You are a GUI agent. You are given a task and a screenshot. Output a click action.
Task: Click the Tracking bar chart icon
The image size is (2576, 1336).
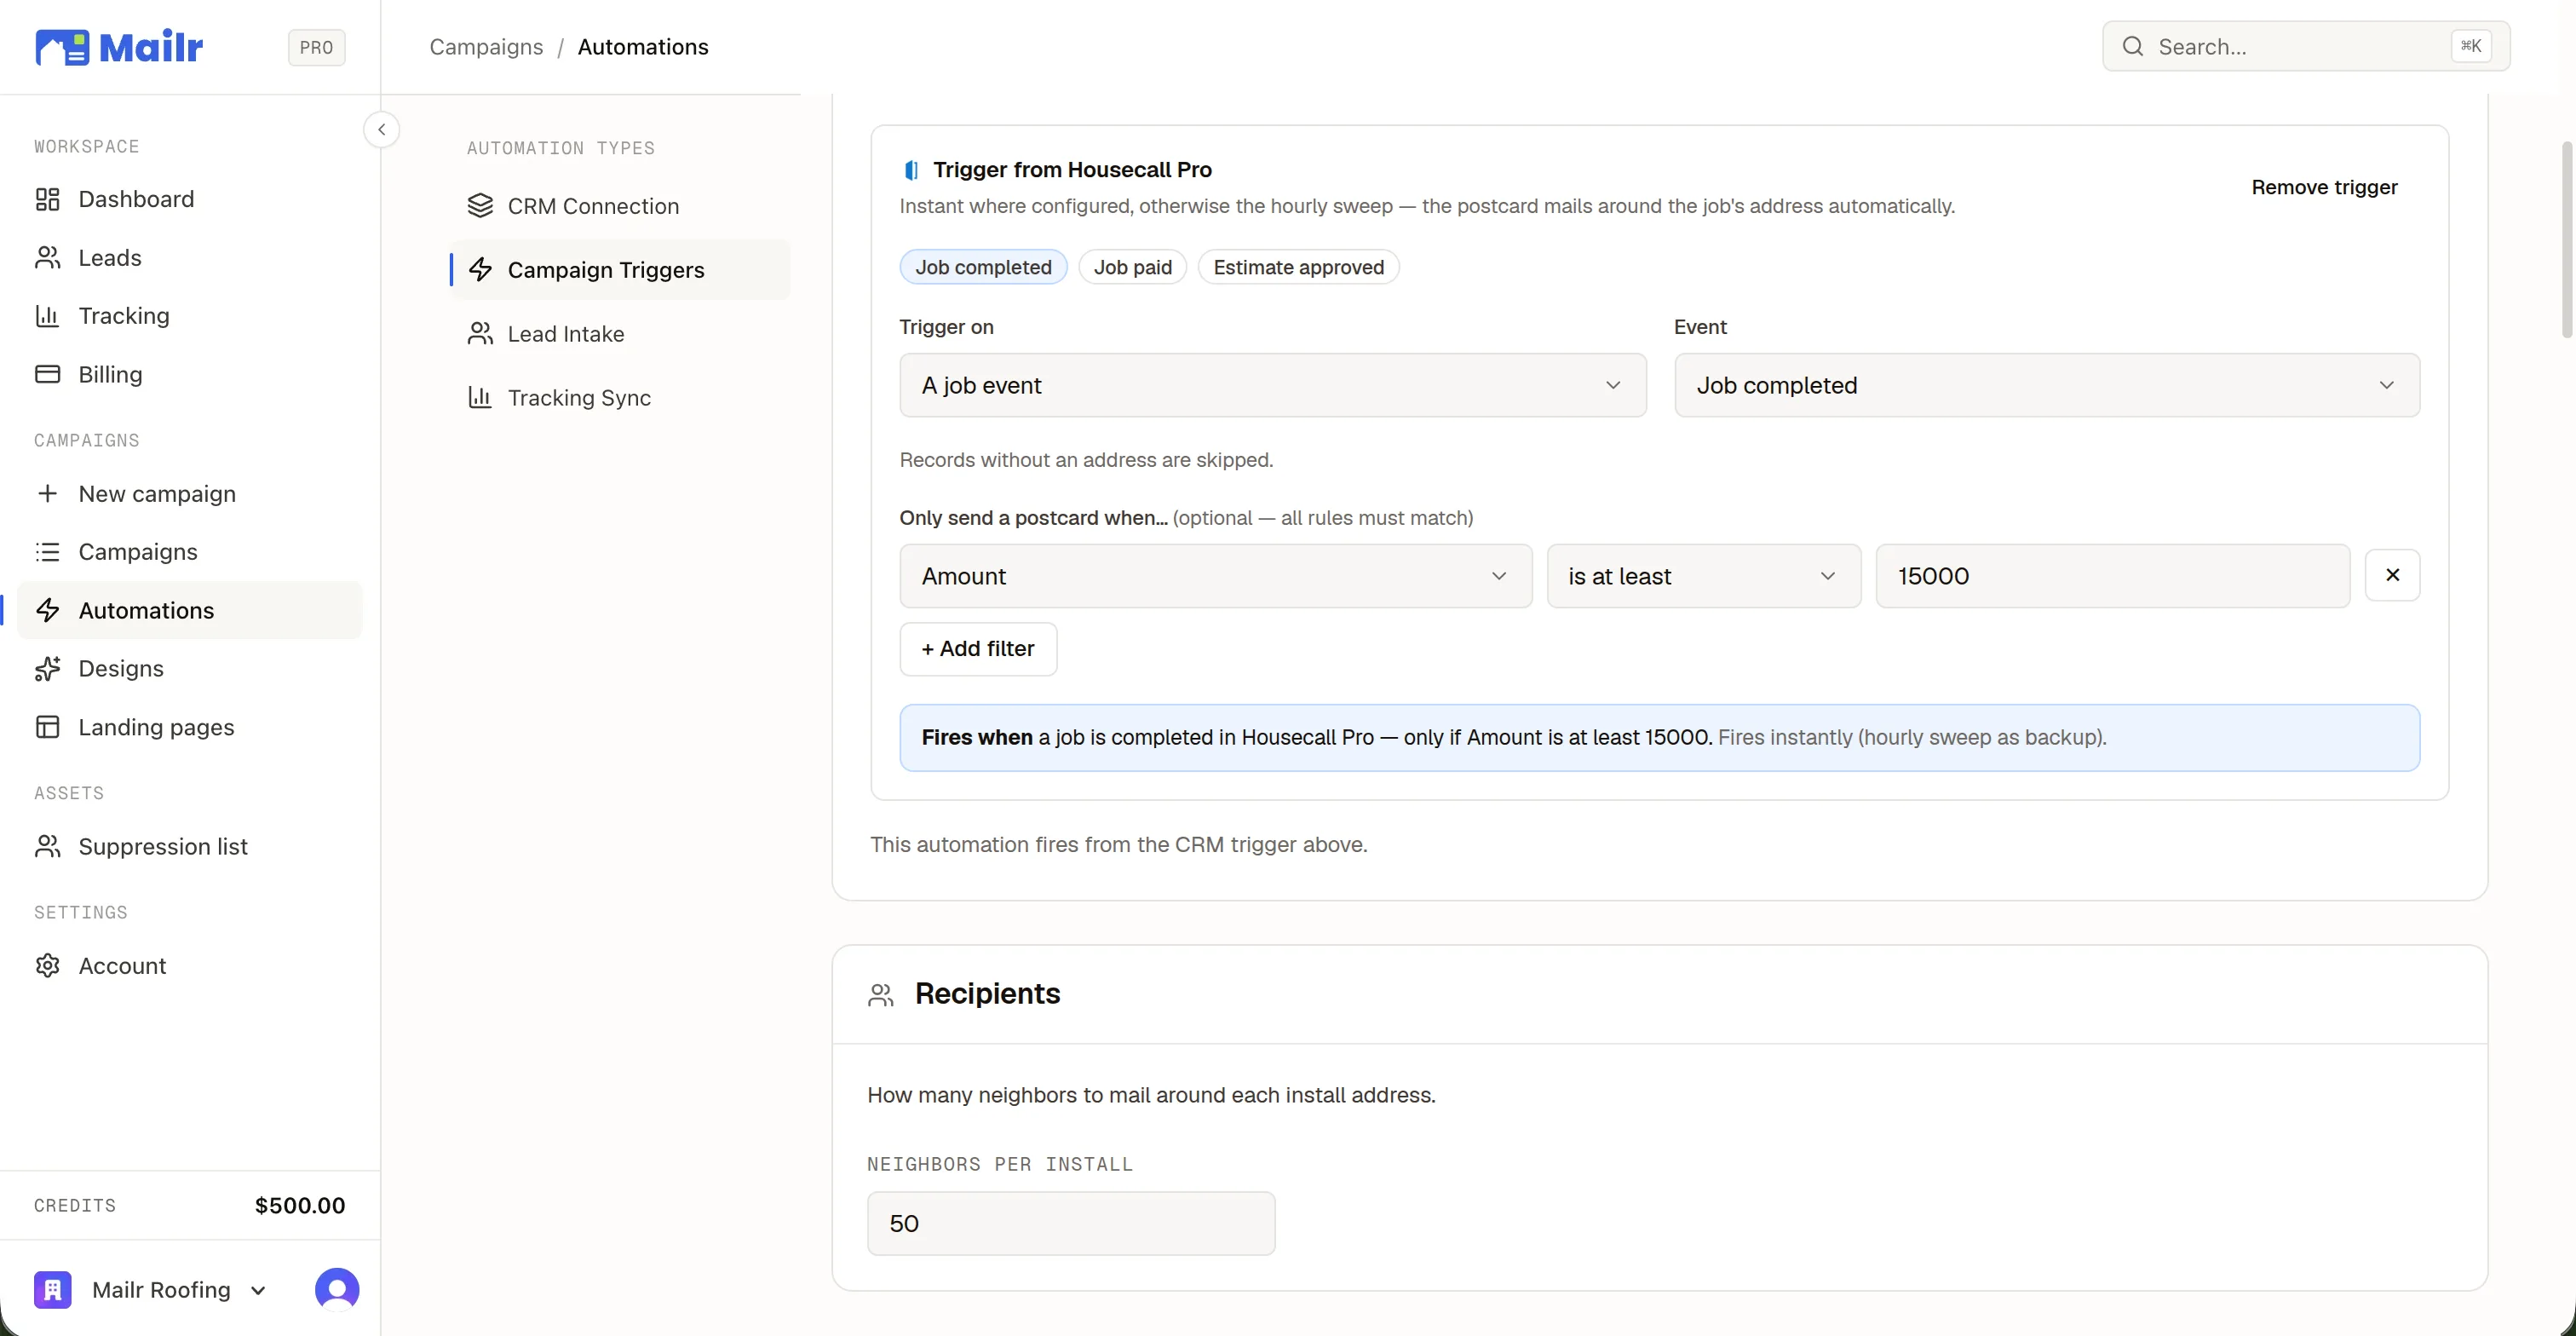(x=47, y=316)
